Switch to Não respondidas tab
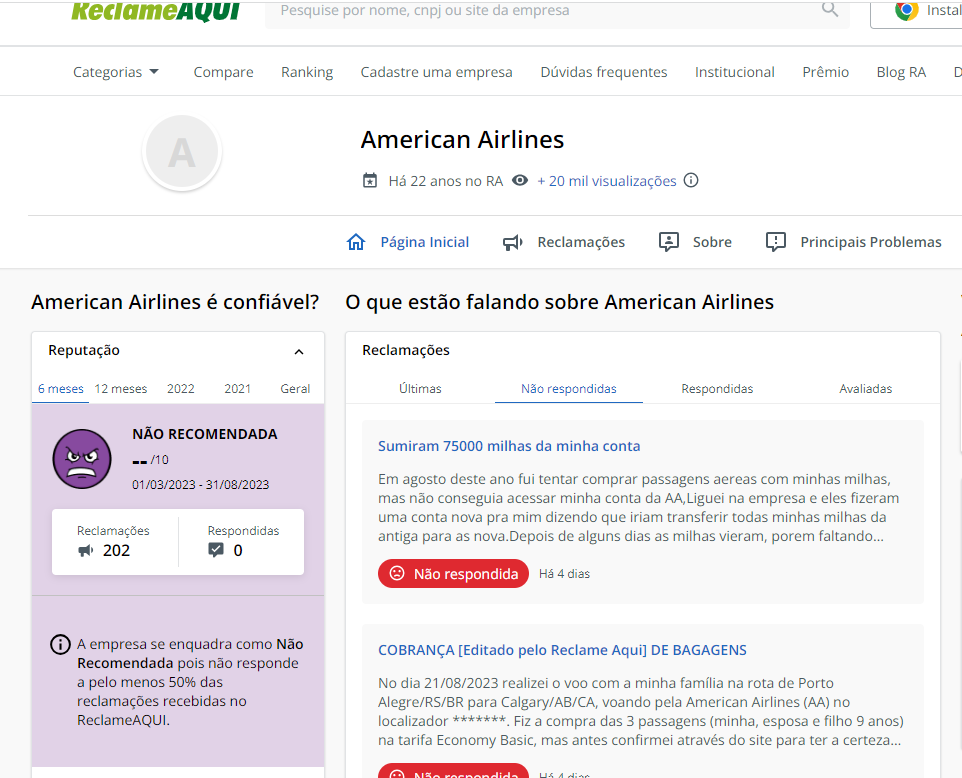 coord(569,388)
